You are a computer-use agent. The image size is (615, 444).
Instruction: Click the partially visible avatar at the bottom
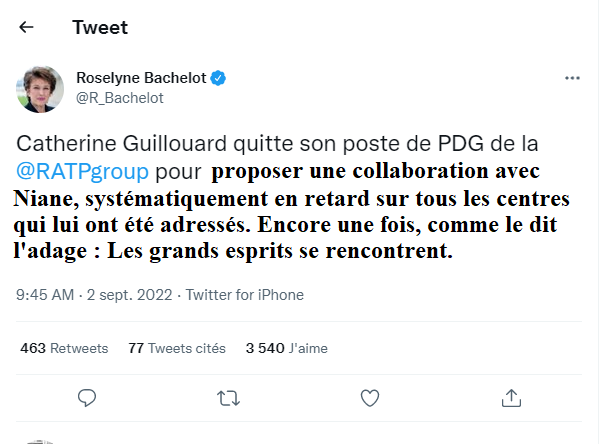[x=40, y=440]
